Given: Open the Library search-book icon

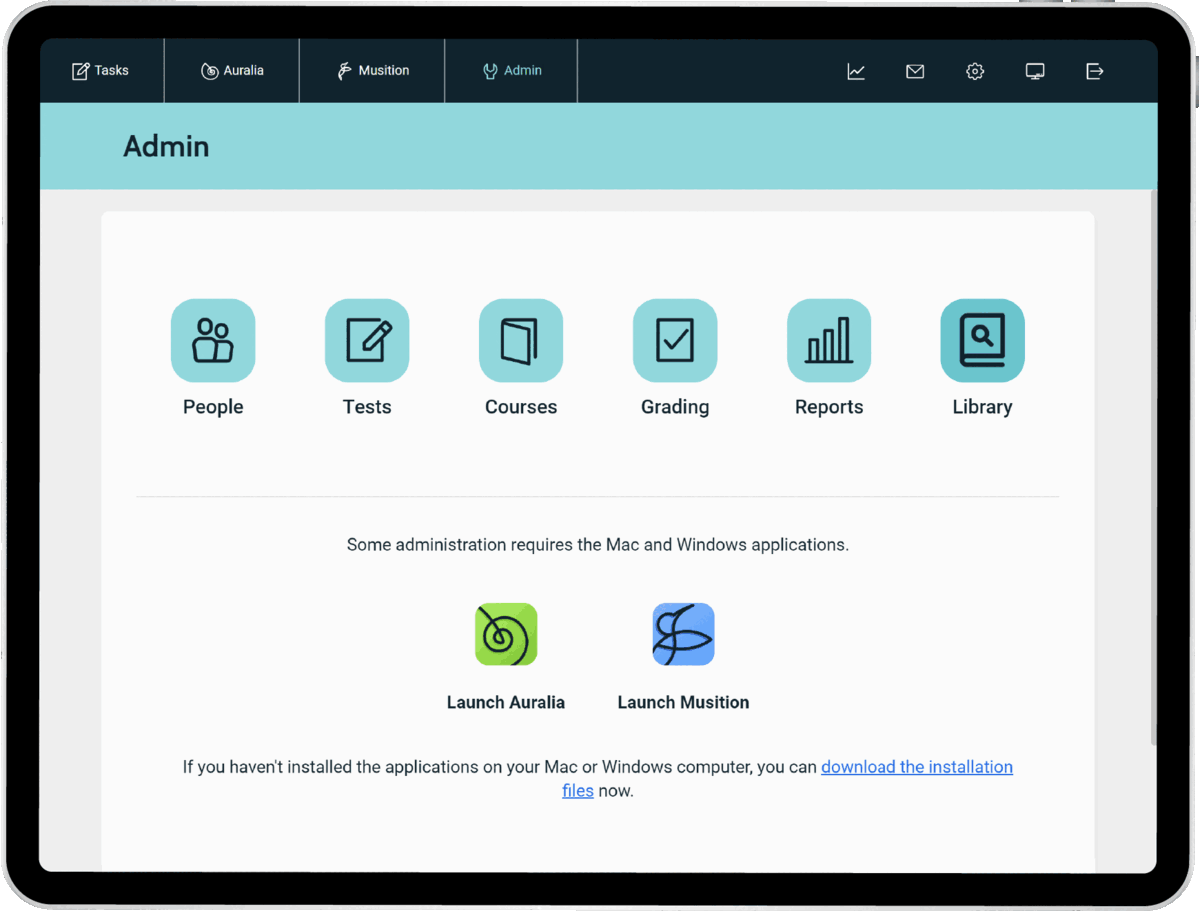Looking at the screenshot, I should tap(982, 341).
